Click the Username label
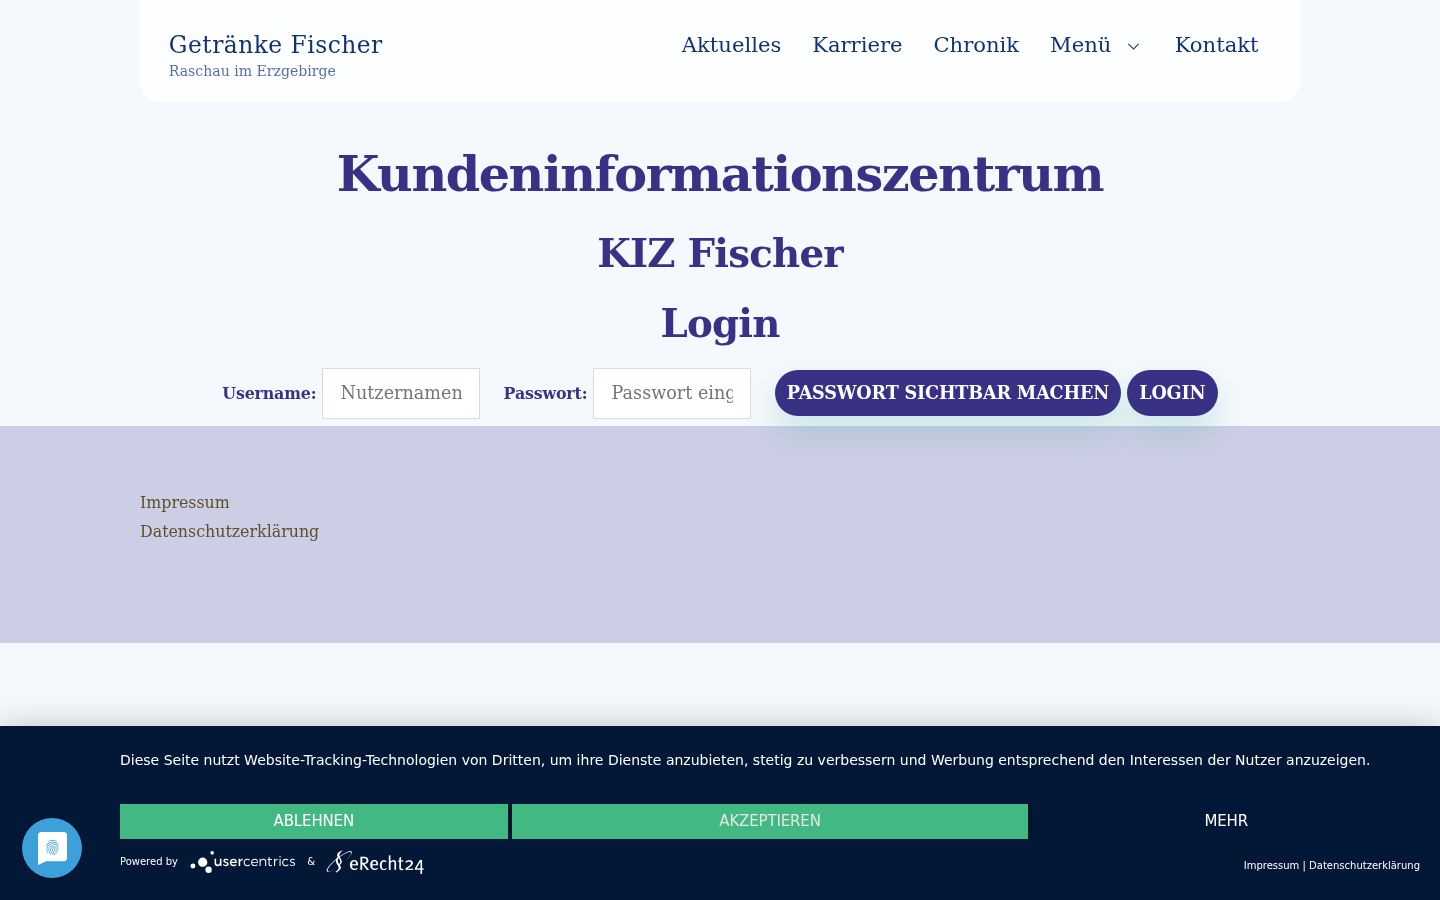 [x=269, y=393]
